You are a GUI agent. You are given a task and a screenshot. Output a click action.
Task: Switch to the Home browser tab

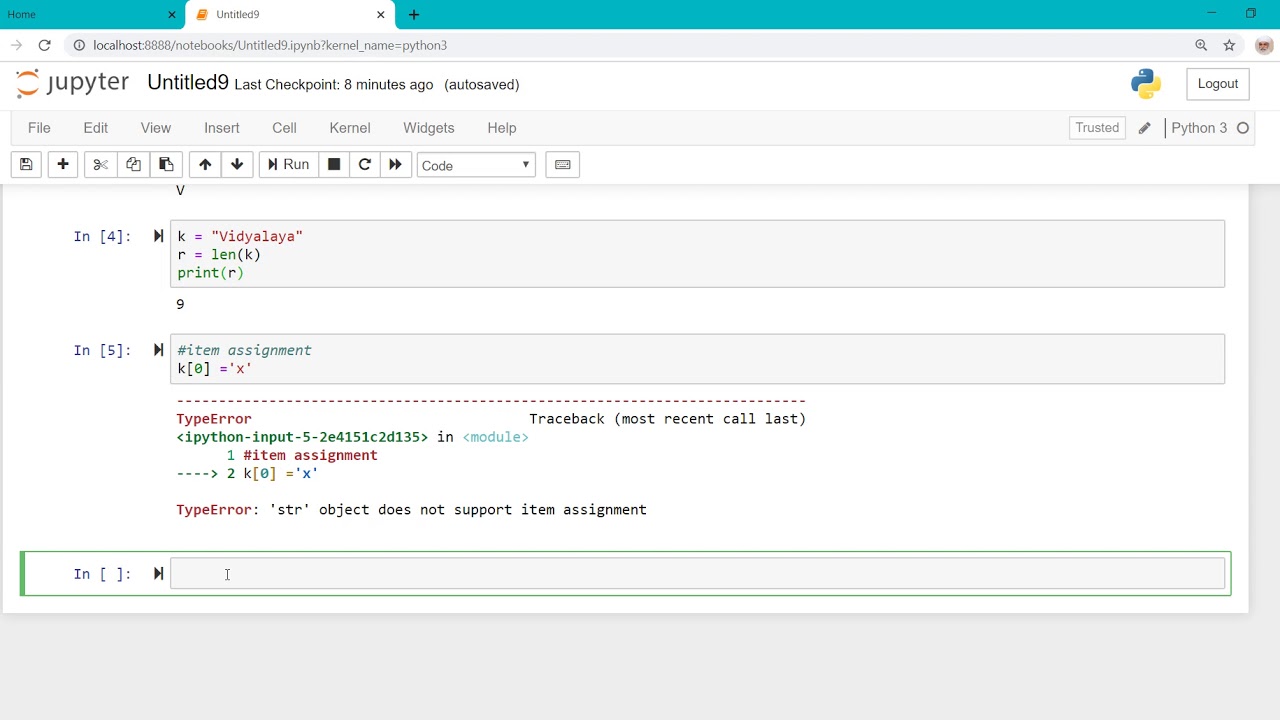click(92, 14)
